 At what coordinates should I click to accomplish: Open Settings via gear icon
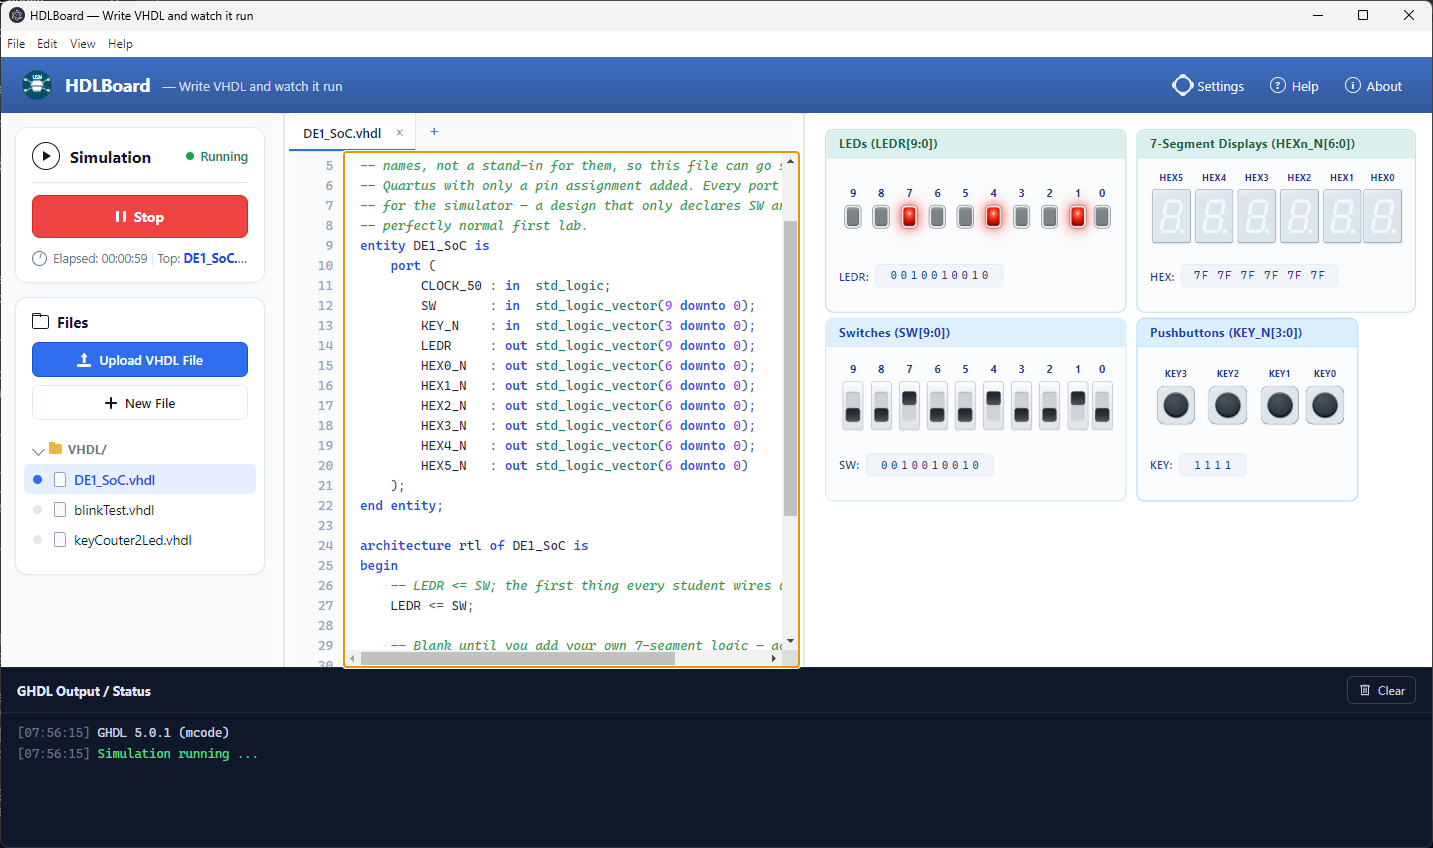pyautogui.click(x=1183, y=86)
